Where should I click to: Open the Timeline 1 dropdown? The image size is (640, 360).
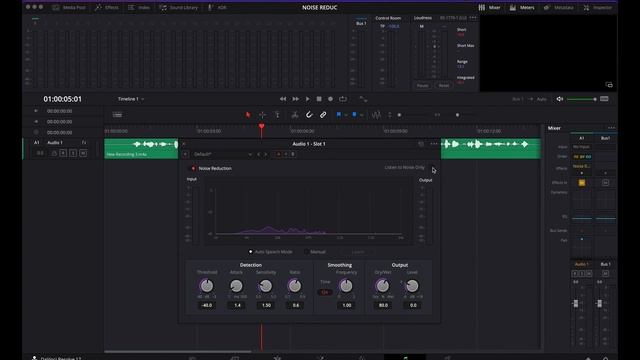coord(131,99)
